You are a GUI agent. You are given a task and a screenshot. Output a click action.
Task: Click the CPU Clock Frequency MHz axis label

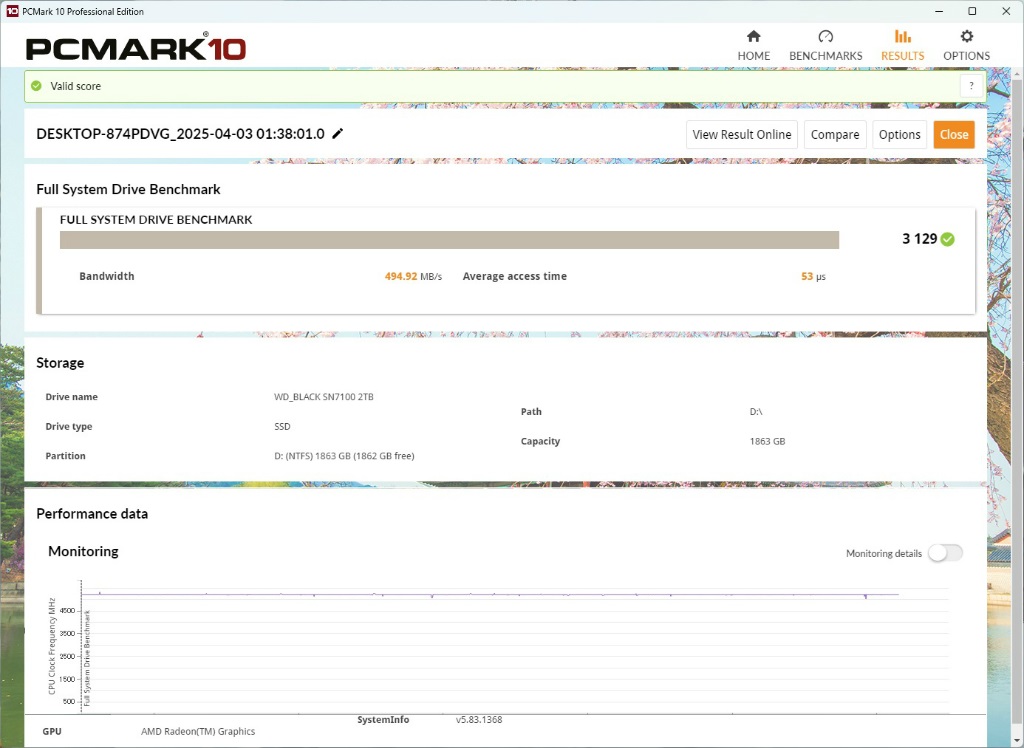point(52,645)
